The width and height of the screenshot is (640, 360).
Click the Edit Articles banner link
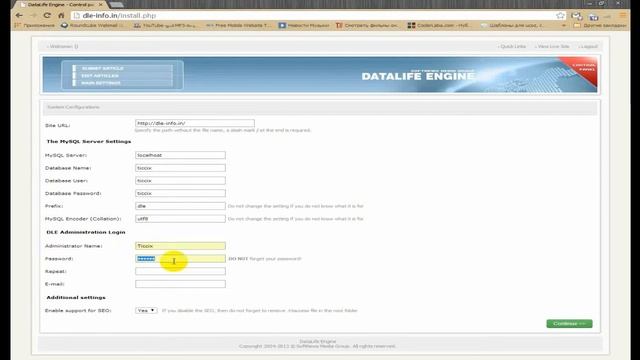click(x=100, y=76)
